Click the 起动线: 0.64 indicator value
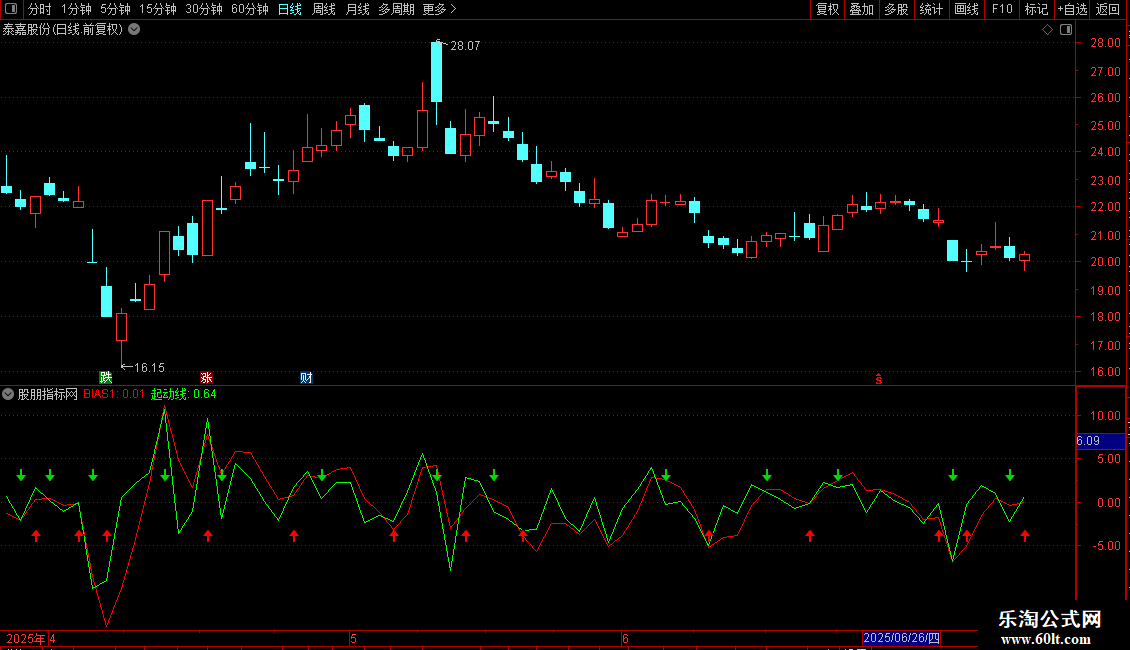The height and width of the screenshot is (650, 1130). click(183, 394)
